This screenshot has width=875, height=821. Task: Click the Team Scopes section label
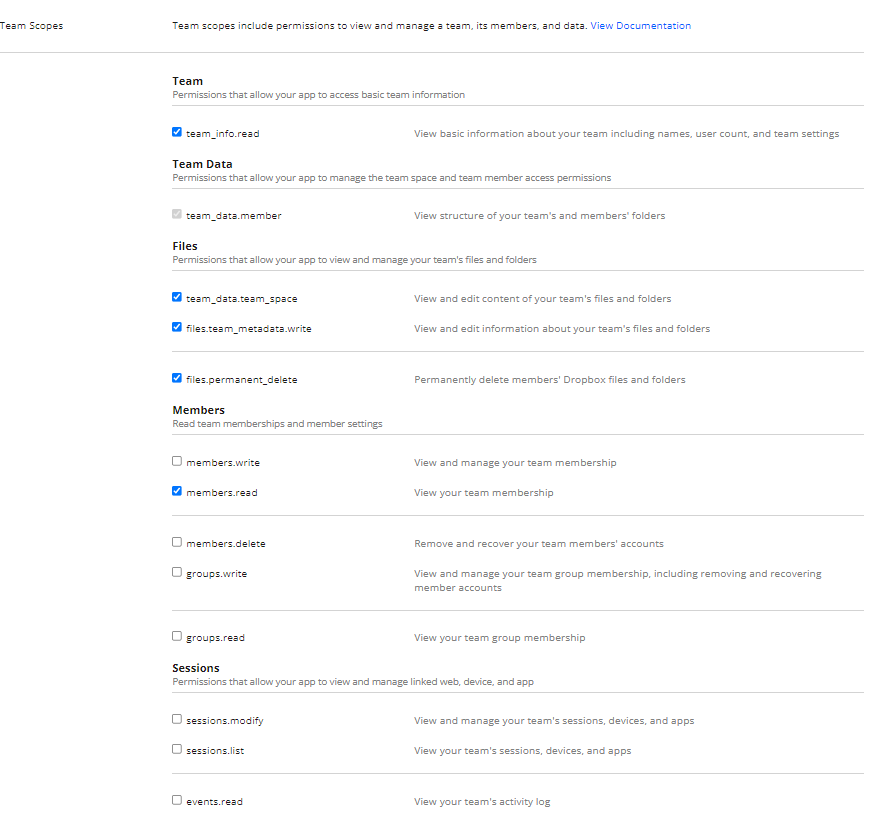point(32,26)
